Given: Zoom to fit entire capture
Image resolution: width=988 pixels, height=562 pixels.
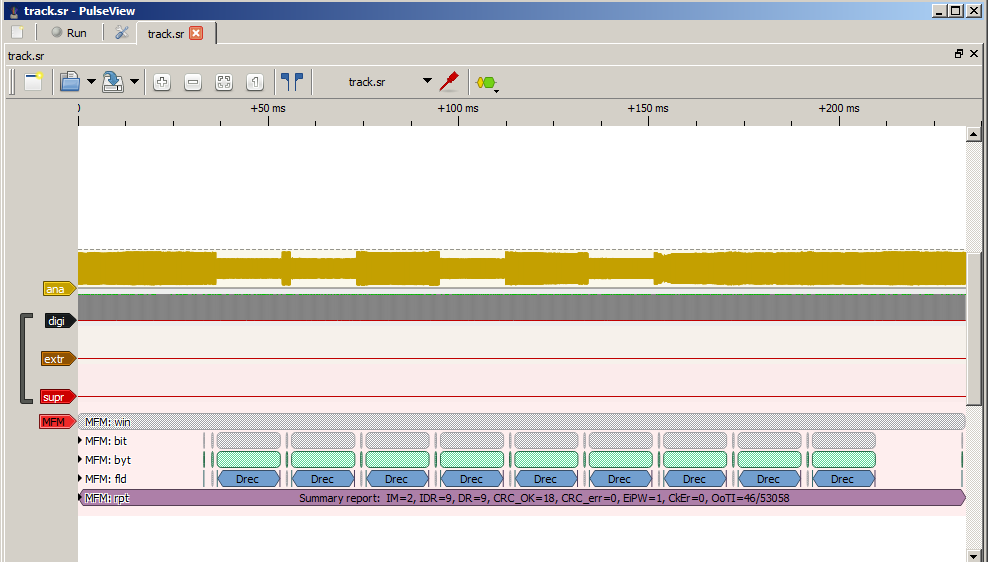Looking at the screenshot, I should click(224, 82).
